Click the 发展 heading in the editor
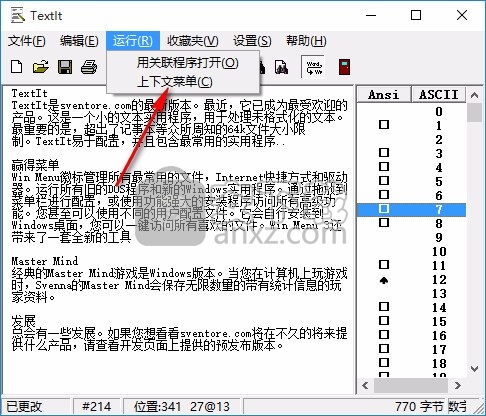The height and width of the screenshot is (416, 486). (23, 321)
